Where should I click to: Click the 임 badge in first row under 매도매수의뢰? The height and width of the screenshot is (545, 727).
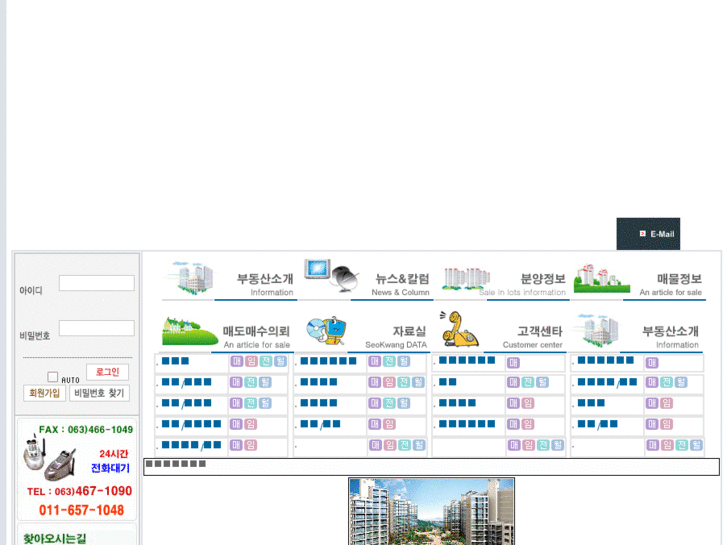(251, 361)
